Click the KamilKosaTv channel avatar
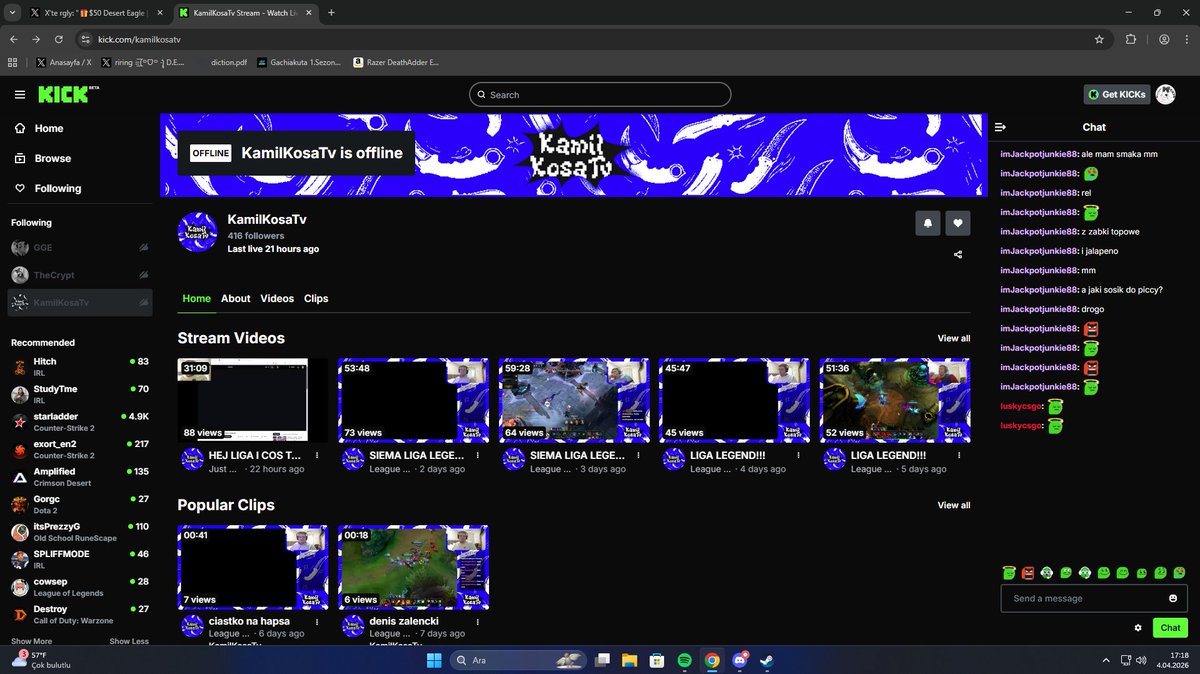 click(198, 232)
